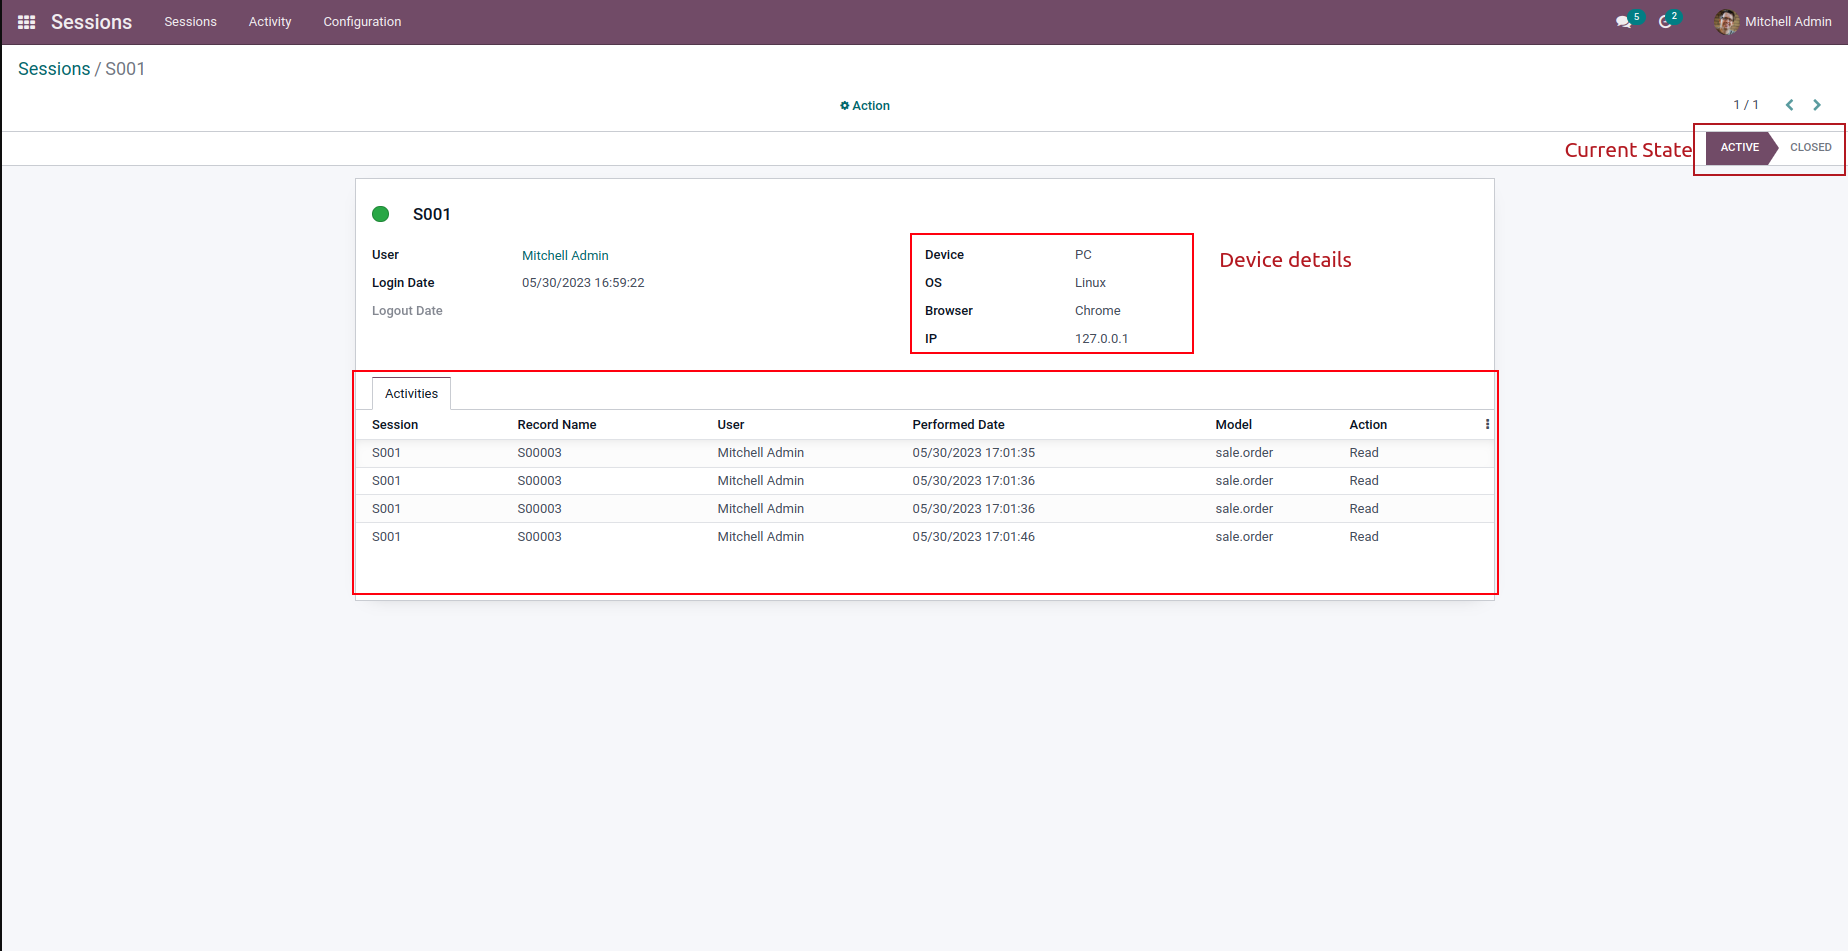The image size is (1848, 951).
Task: Click the S001 session name heading
Action: point(432,215)
